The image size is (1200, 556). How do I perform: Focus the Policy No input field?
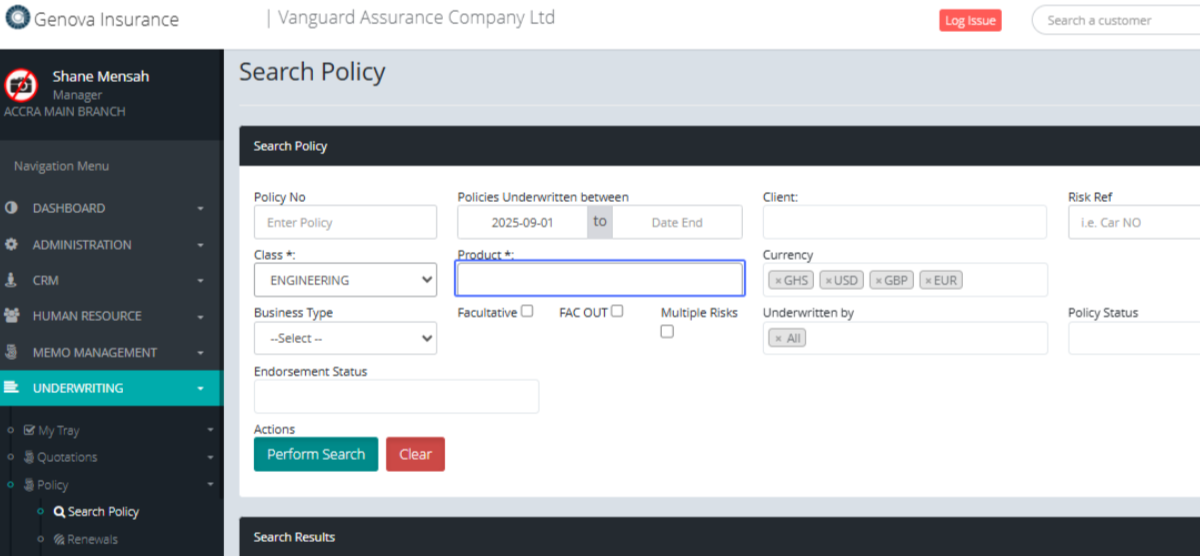tap(345, 222)
